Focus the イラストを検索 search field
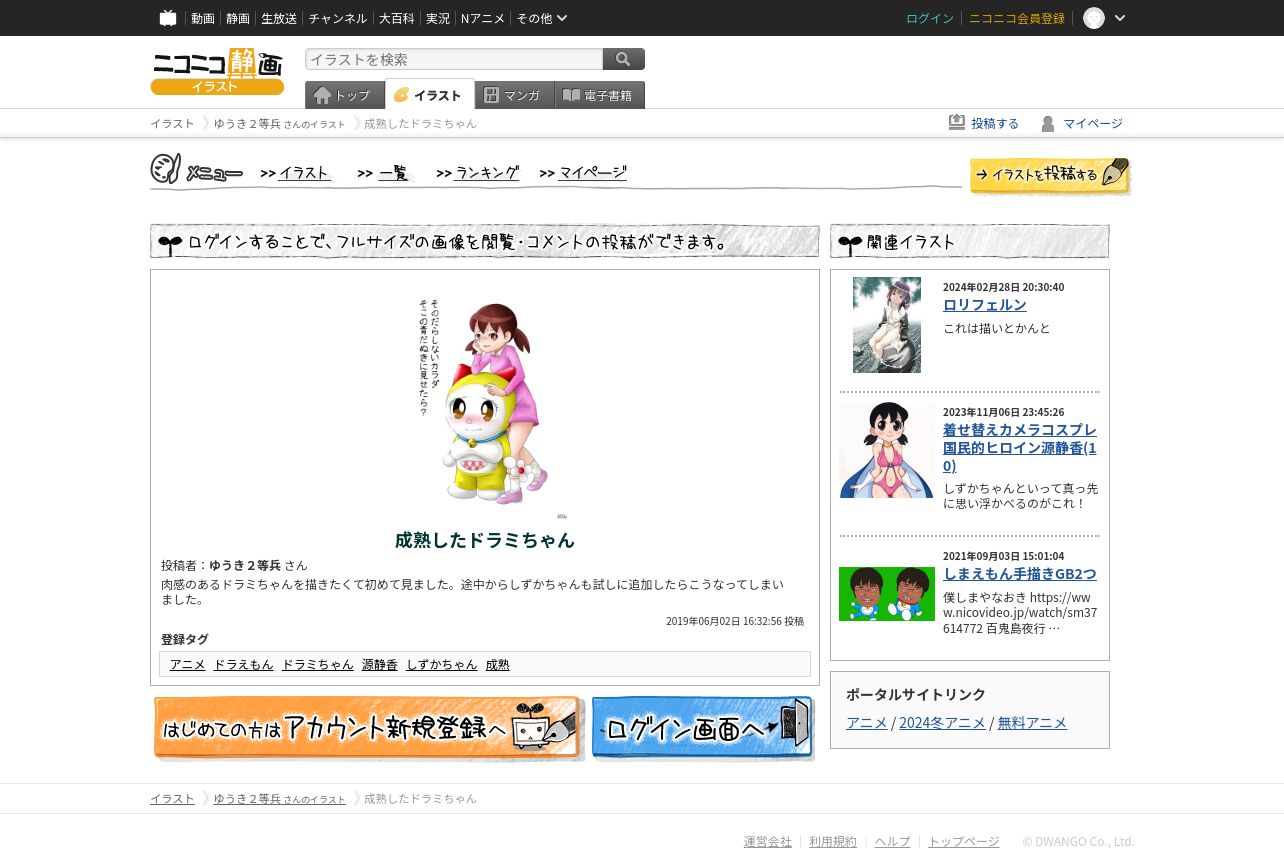 pyautogui.click(x=454, y=59)
